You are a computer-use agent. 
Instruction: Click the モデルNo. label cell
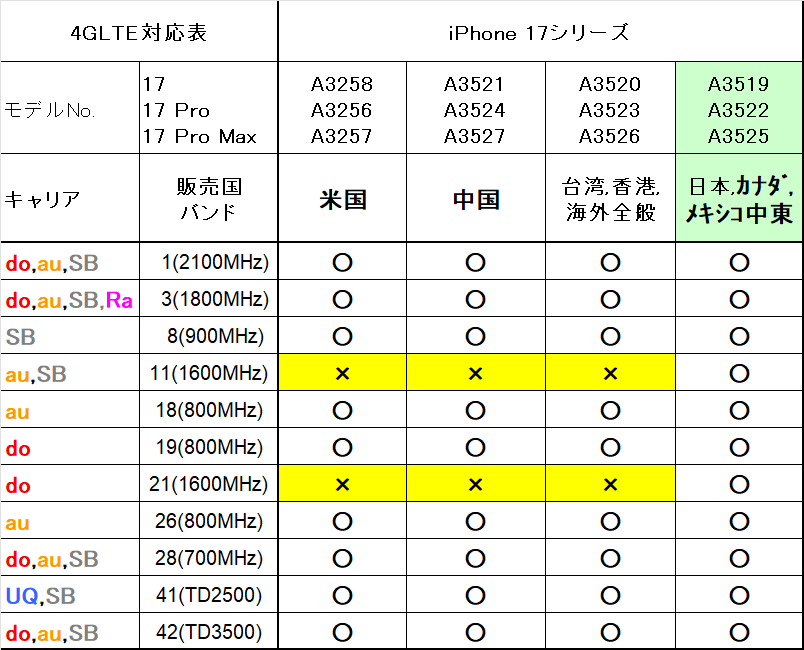(x=70, y=108)
